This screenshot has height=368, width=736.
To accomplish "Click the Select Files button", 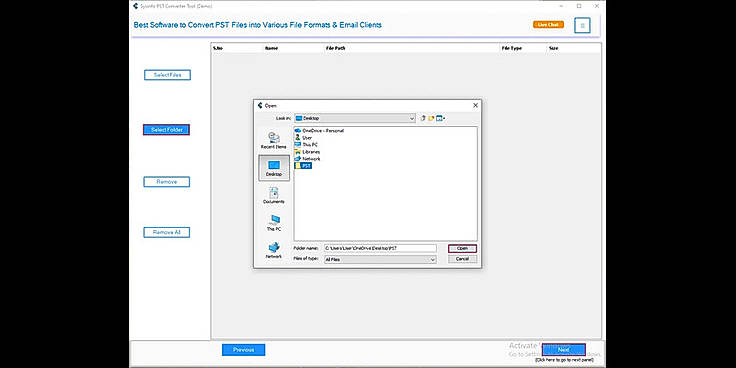I will point(167,75).
